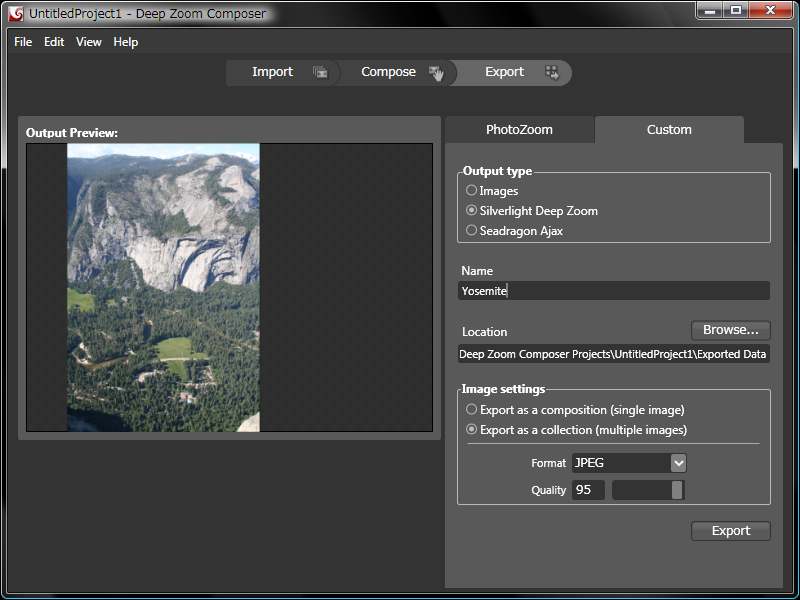Switch to the PhotoZoom tab
This screenshot has width=800, height=600.
tap(519, 130)
